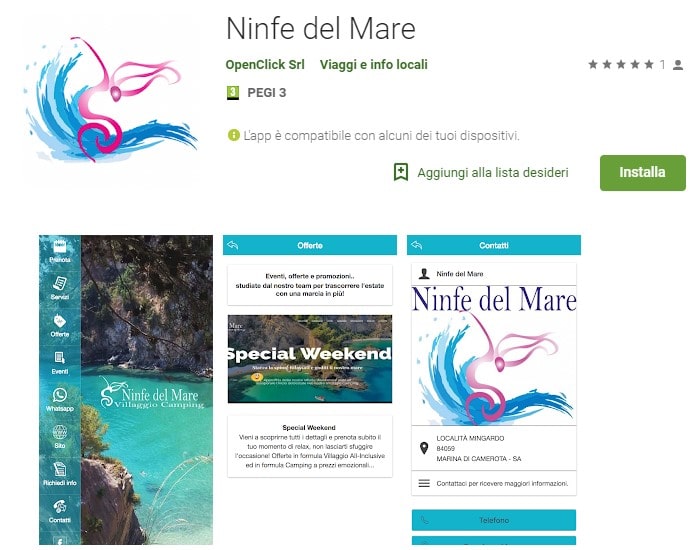Click the Telefono button
The image size is (700, 550).
pyautogui.click(x=494, y=520)
